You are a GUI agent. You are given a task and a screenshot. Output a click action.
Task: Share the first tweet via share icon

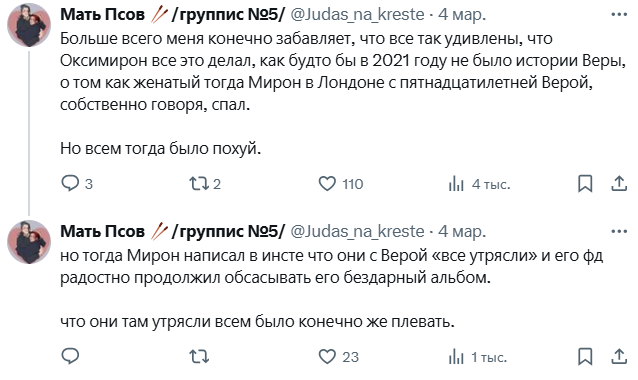[x=619, y=183]
